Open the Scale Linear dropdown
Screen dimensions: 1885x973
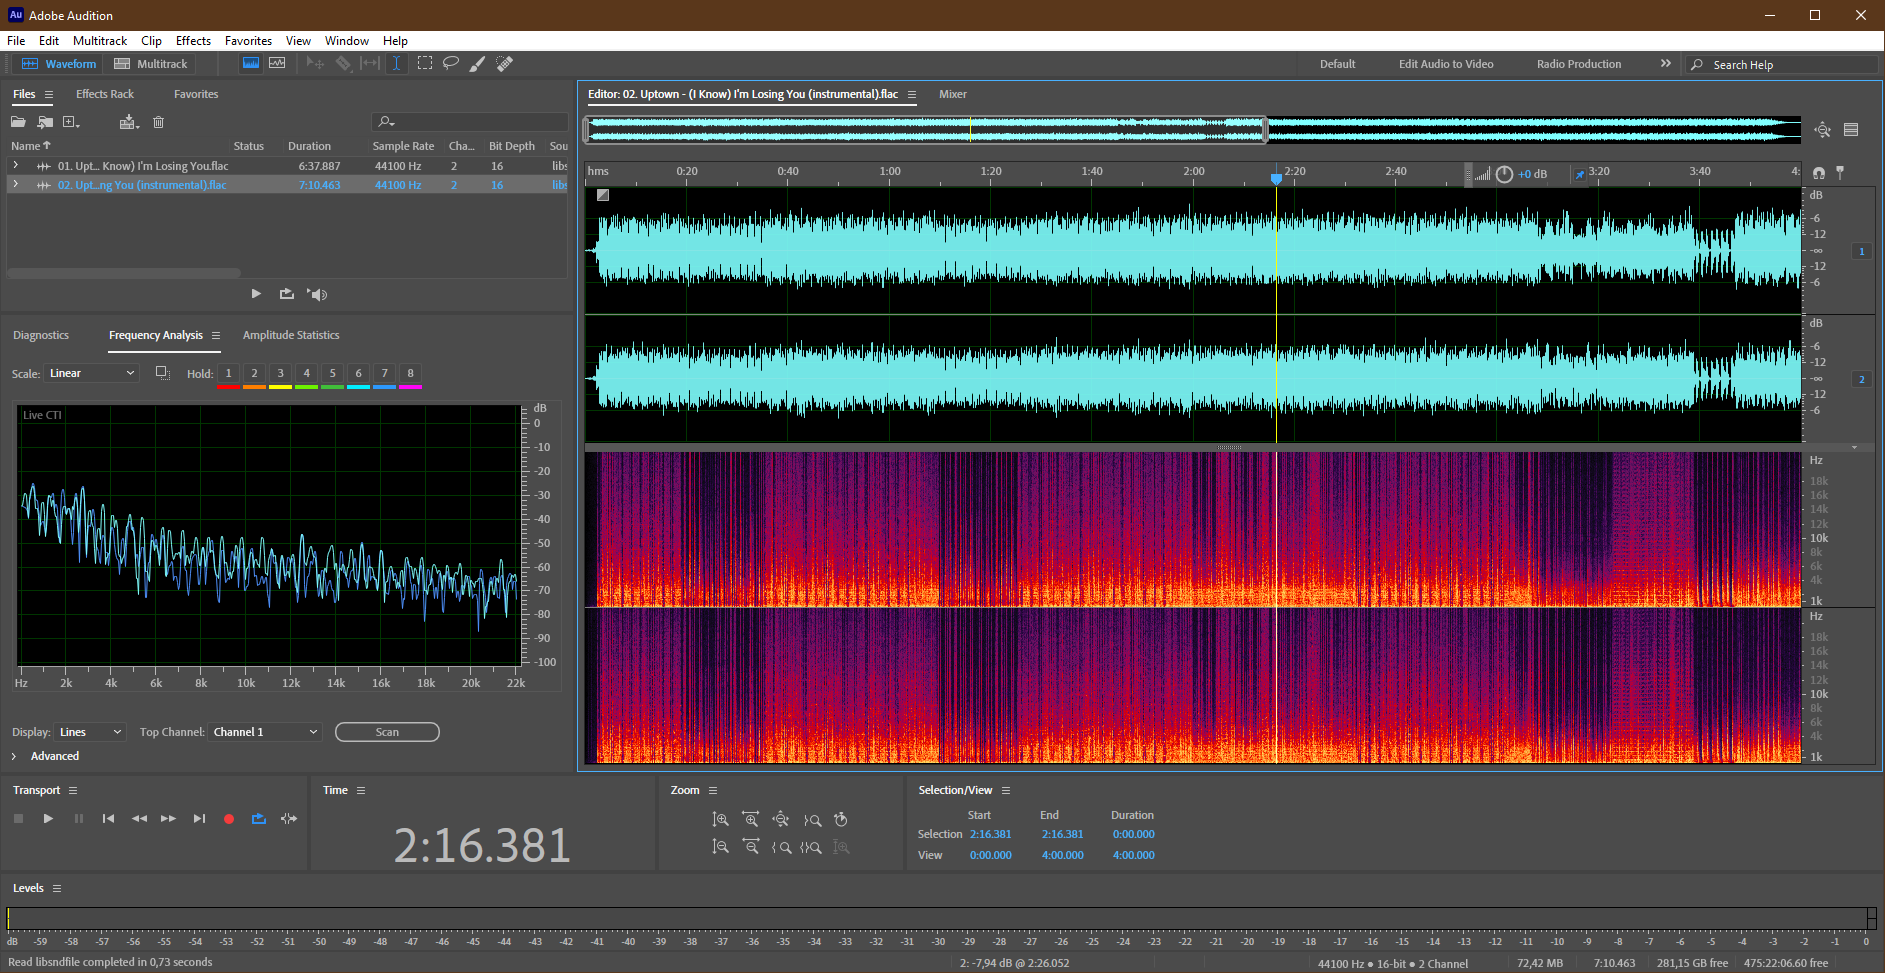point(92,373)
